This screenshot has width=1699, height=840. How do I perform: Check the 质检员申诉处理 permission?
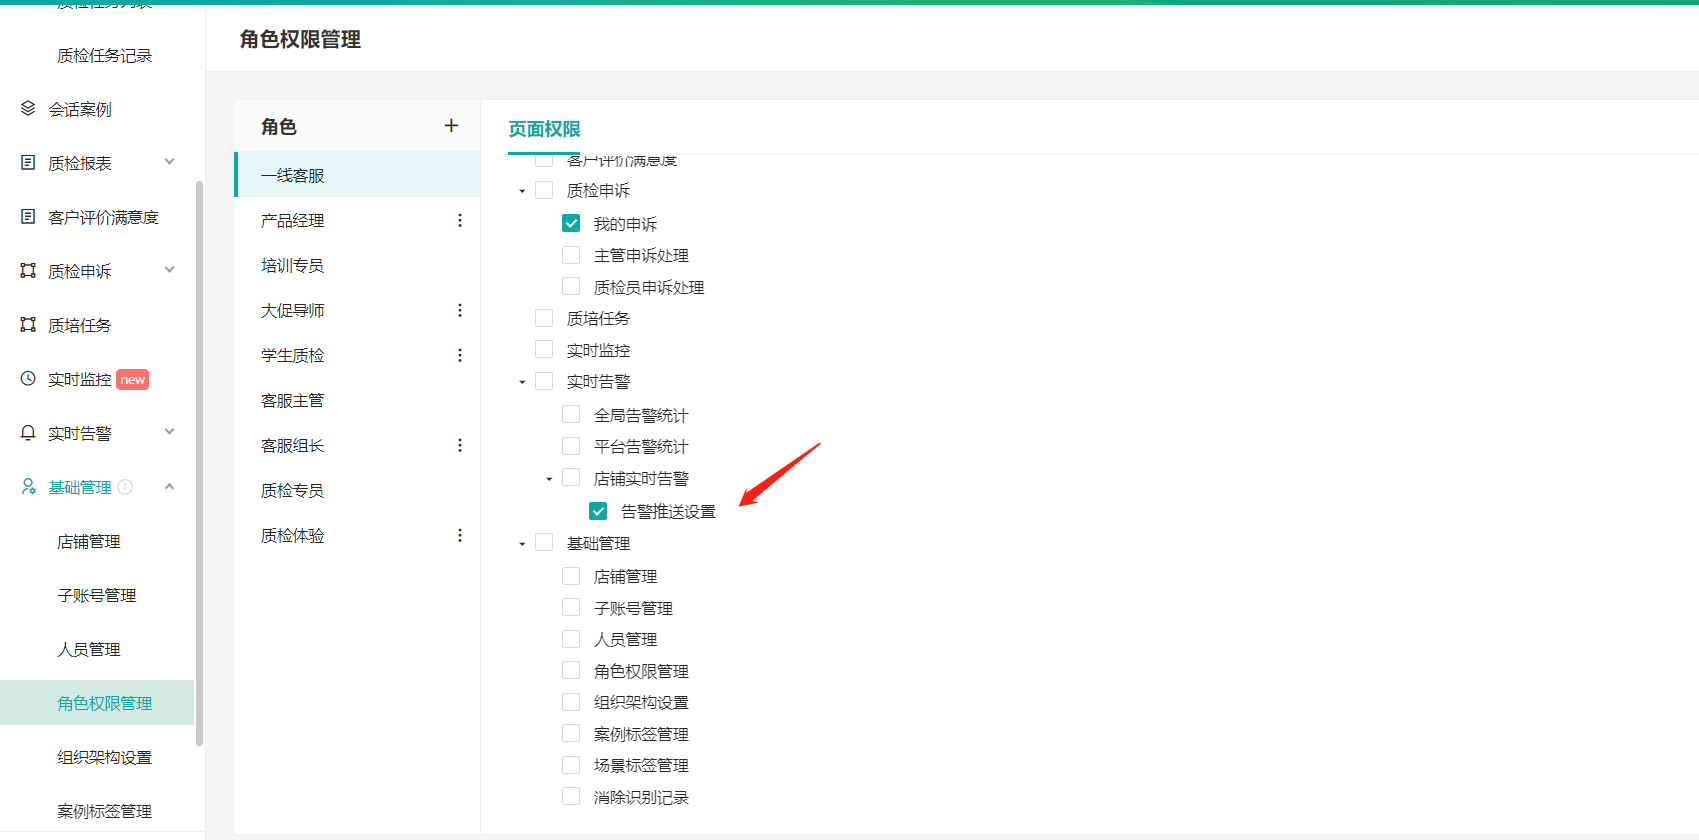tap(571, 286)
